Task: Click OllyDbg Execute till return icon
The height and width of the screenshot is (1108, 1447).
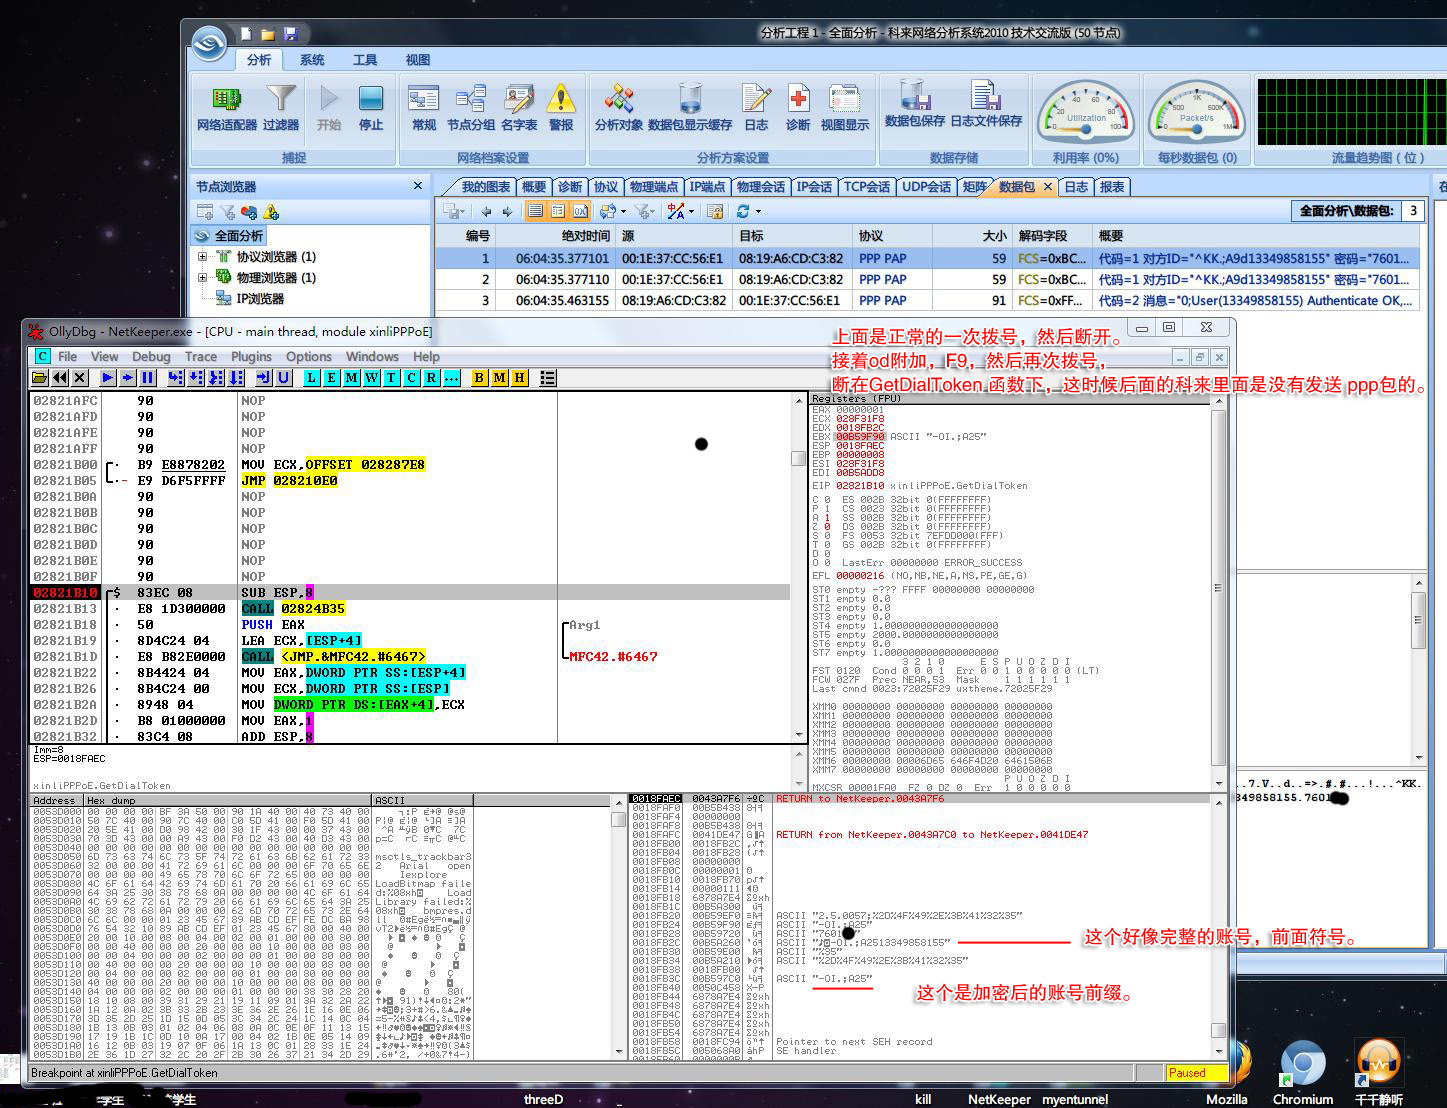Action: pyautogui.click(x=263, y=378)
